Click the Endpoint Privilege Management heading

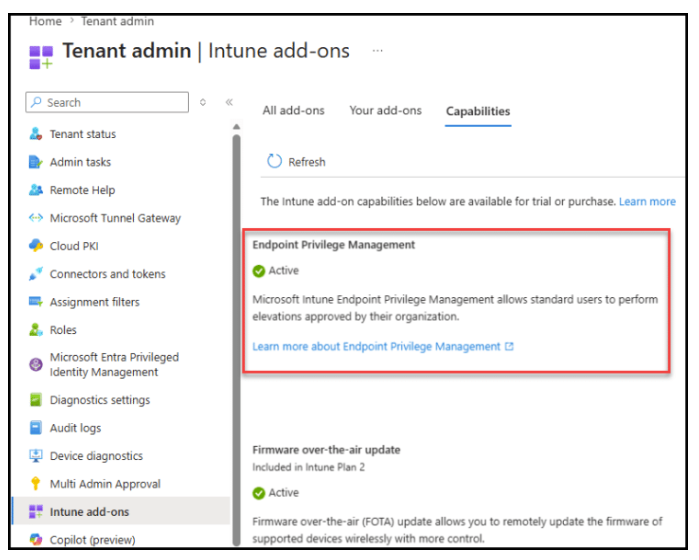point(333,245)
